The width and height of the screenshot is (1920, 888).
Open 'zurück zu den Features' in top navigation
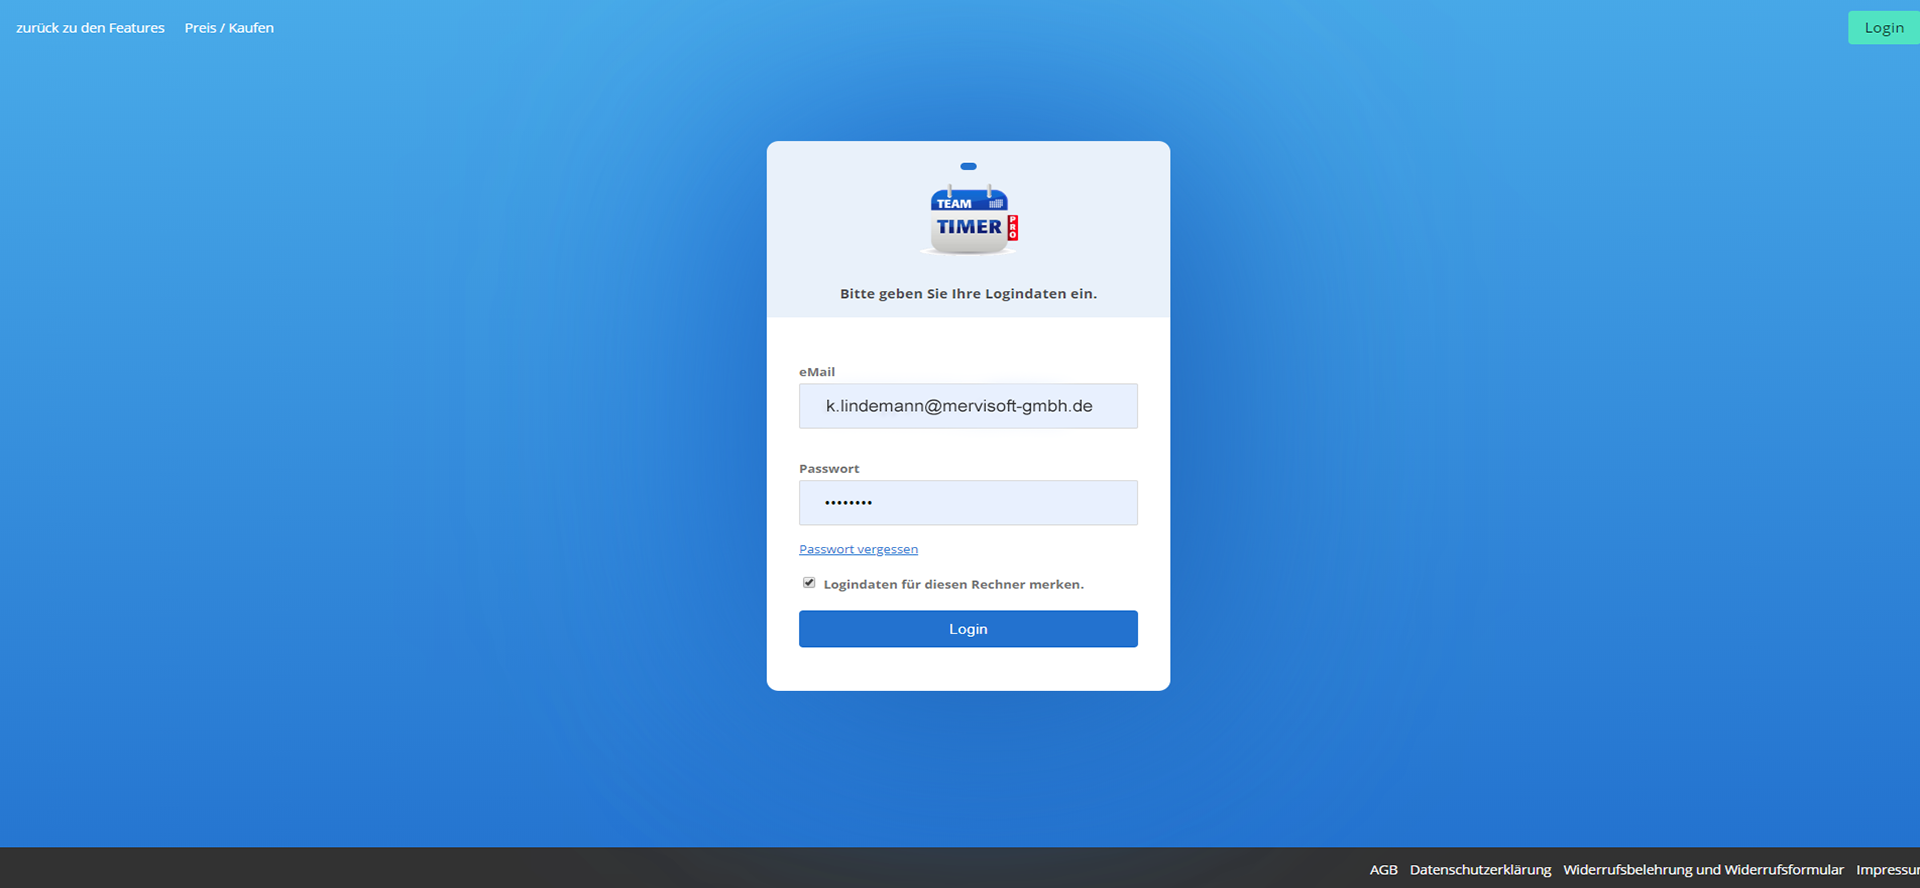pos(90,28)
